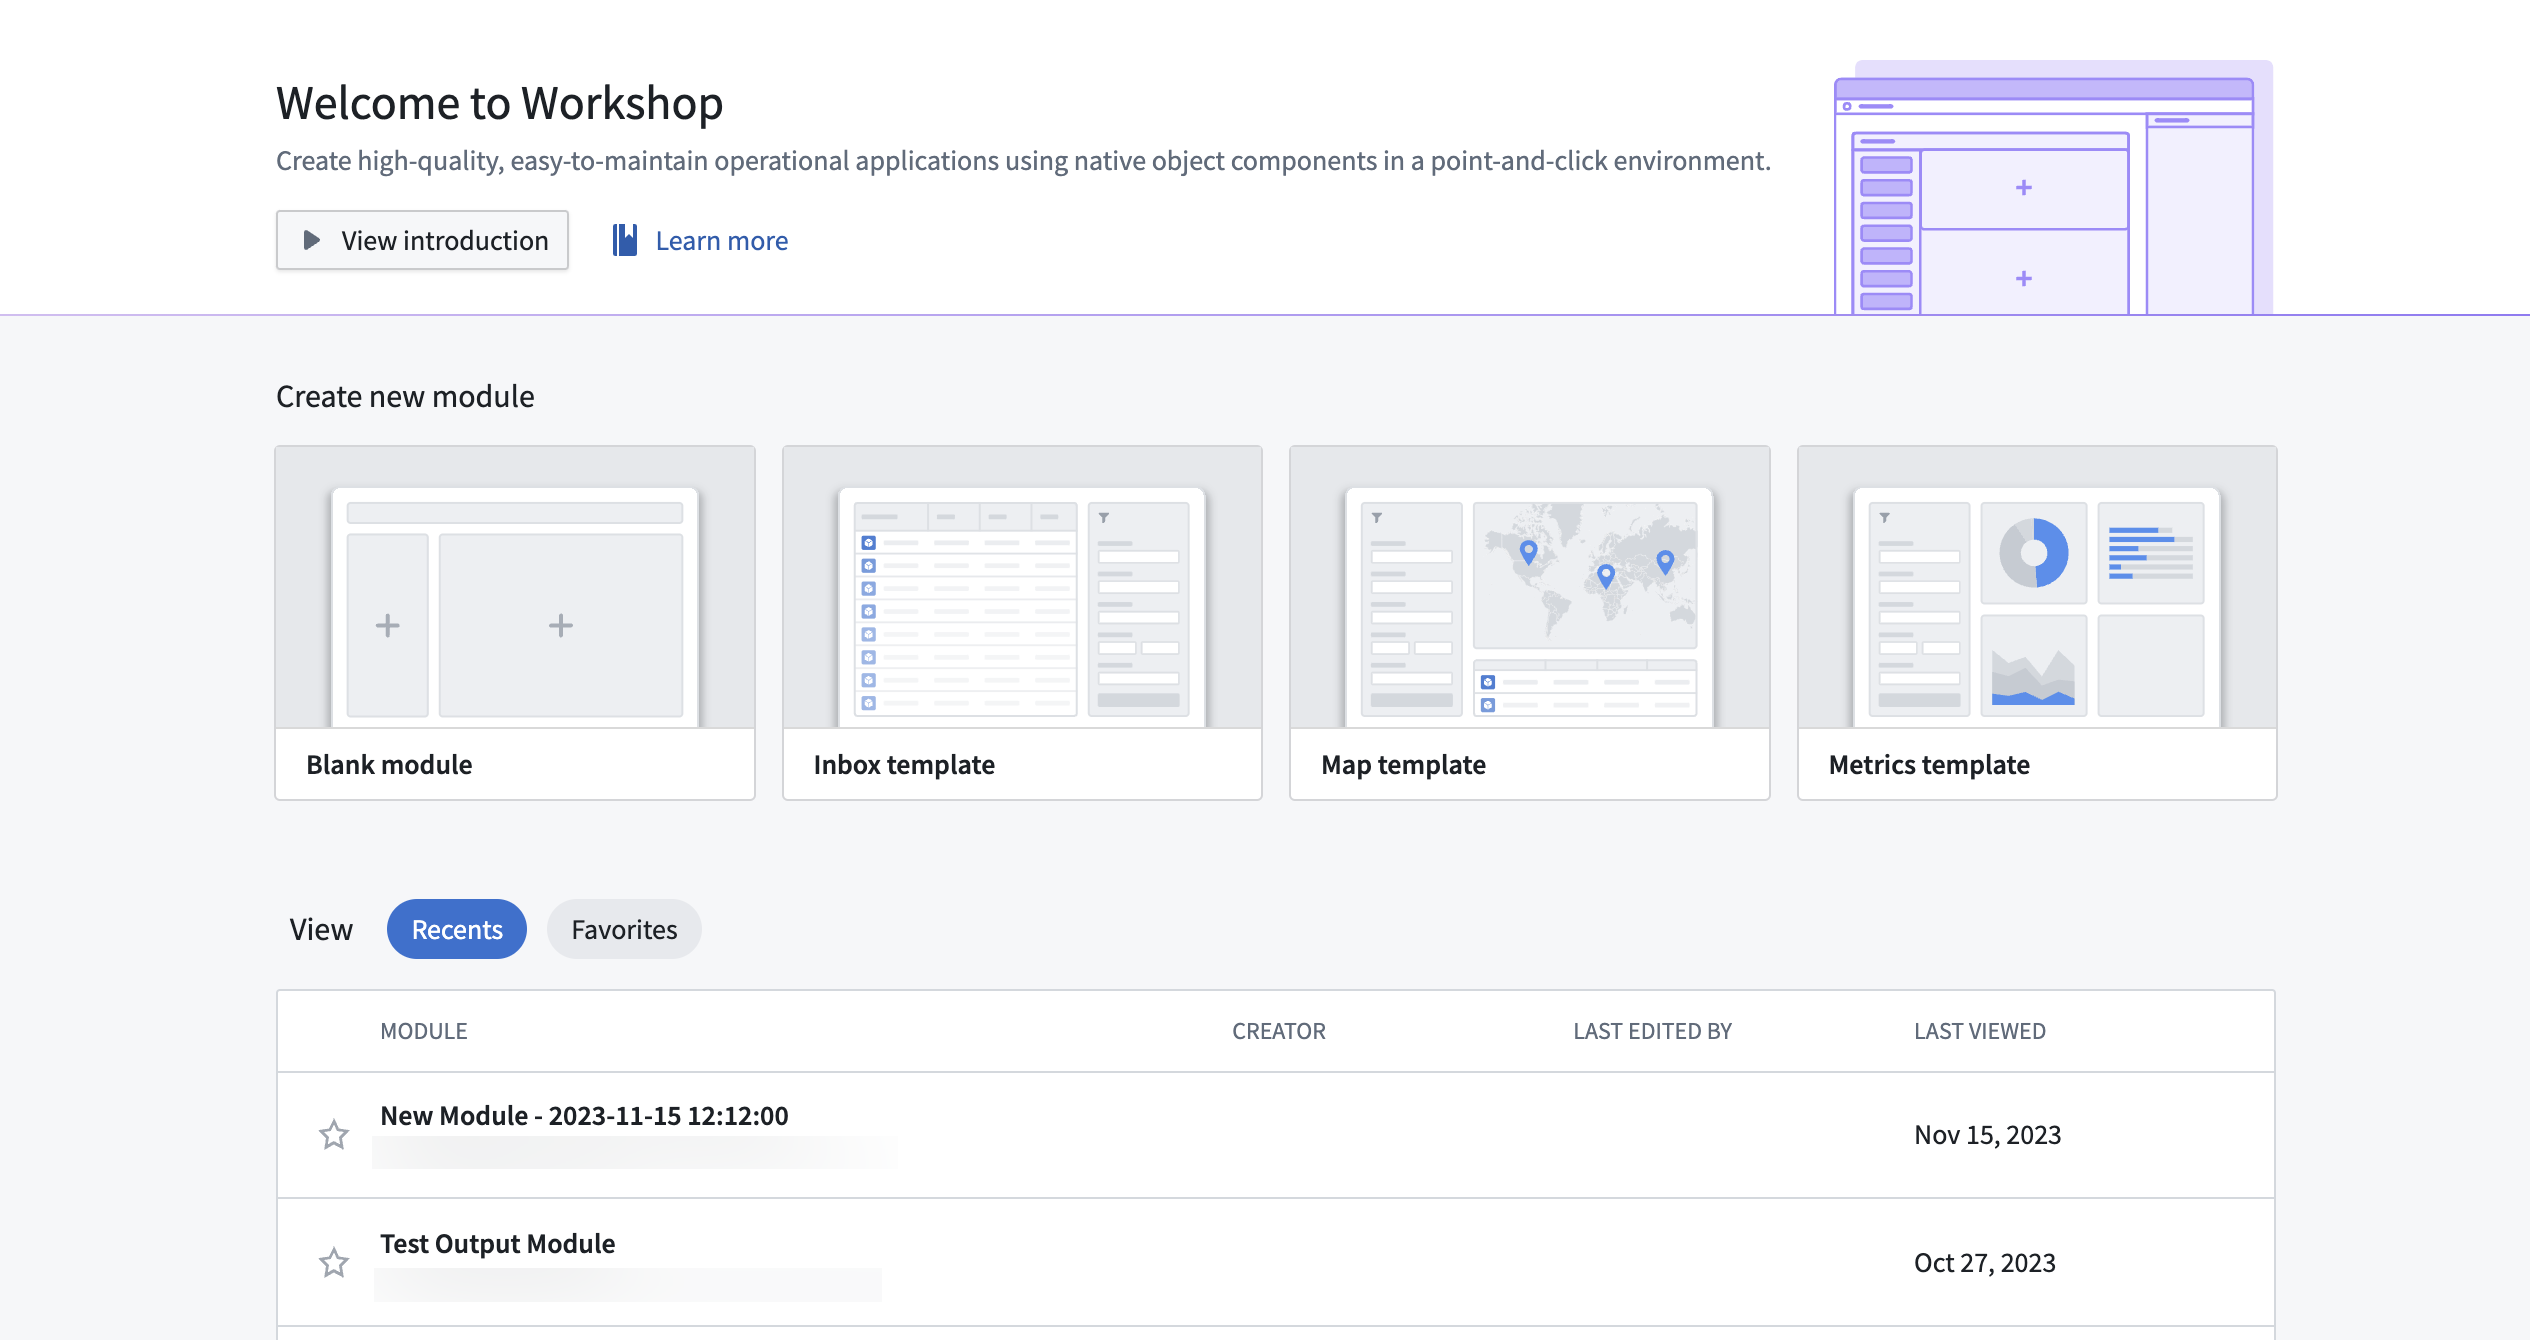Pick the Map template thumbnail preview
Viewport: 2530px width, 1340px height.
(1530, 587)
